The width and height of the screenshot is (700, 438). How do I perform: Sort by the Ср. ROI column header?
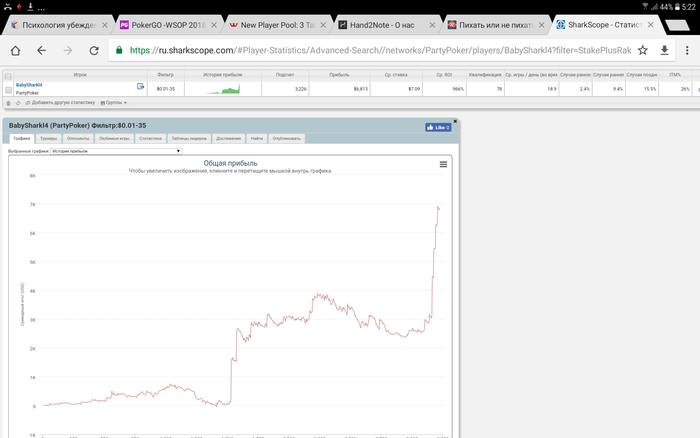click(x=444, y=75)
